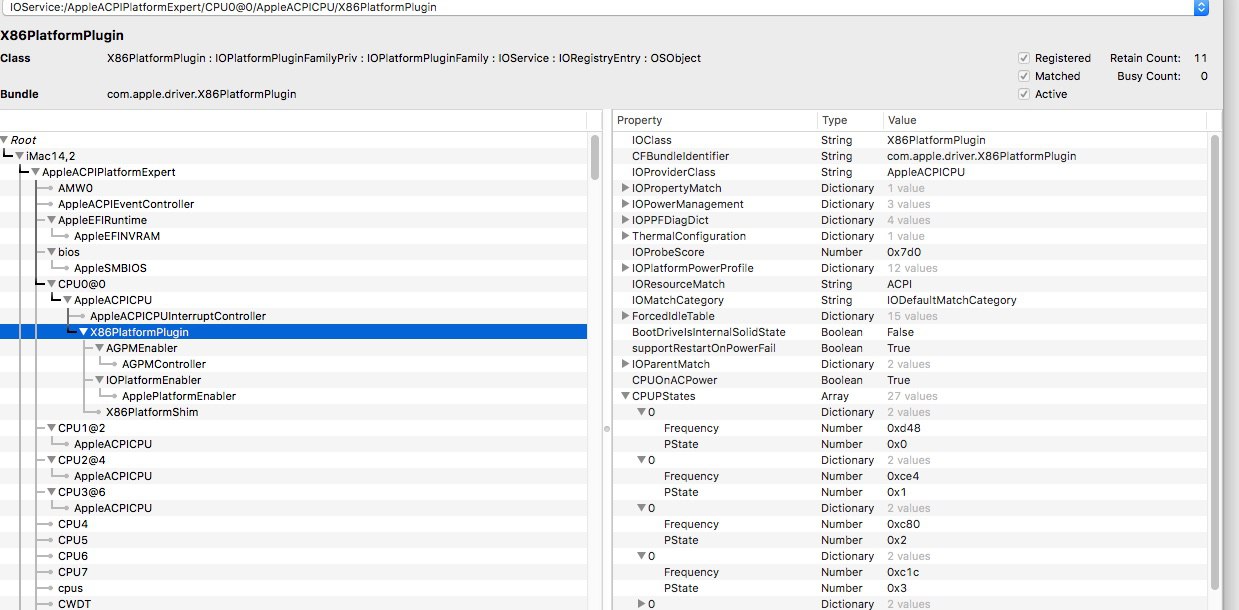Collapse the CPU1@2 node triangle

[x=52, y=428]
